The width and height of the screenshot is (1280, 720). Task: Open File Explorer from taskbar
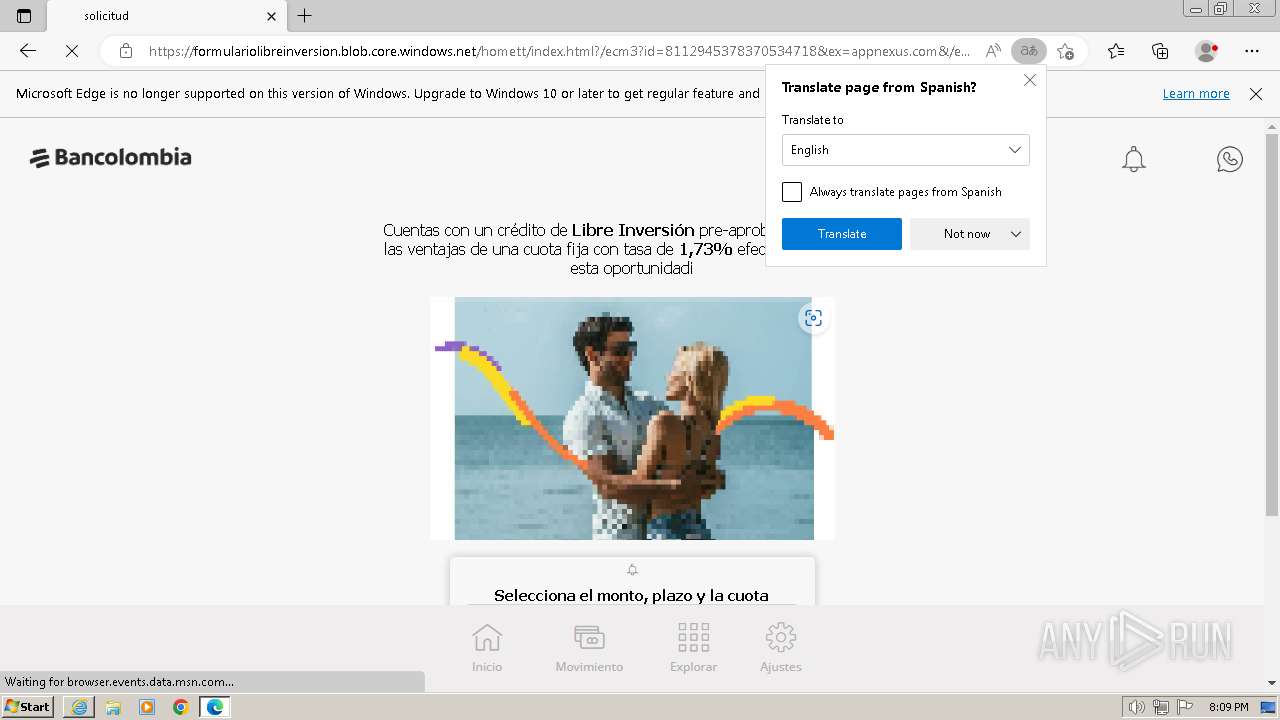coord(113,707)
